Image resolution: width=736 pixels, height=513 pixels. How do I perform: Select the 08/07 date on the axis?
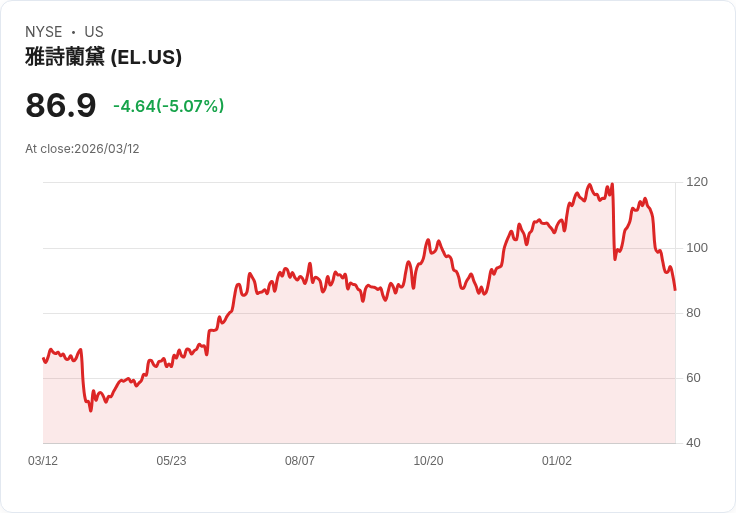300,461
